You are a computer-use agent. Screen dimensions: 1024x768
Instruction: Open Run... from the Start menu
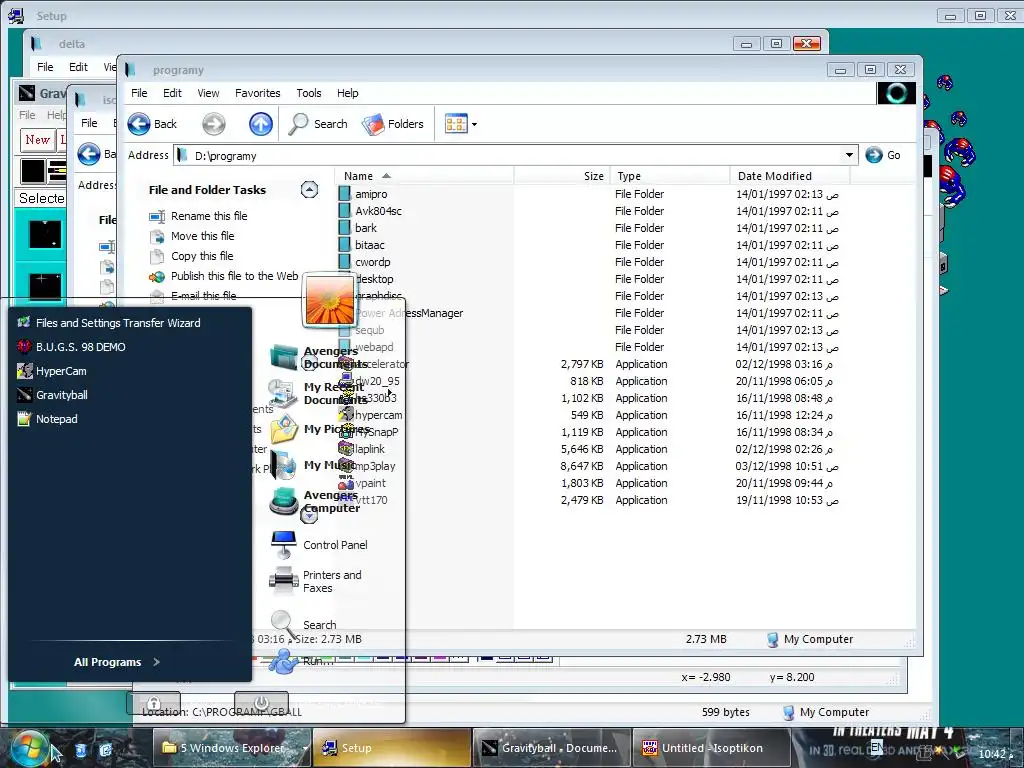click(x=304, y=661)
